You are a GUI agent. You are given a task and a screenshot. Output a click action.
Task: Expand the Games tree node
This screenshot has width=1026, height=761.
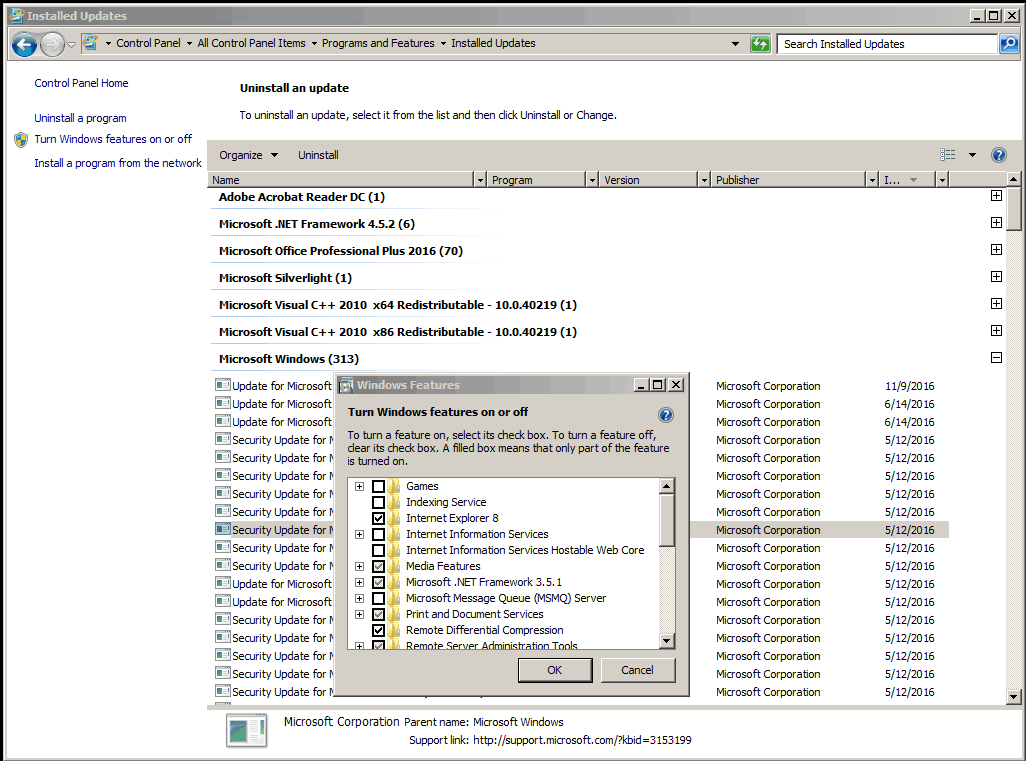[x=359, y=486]
